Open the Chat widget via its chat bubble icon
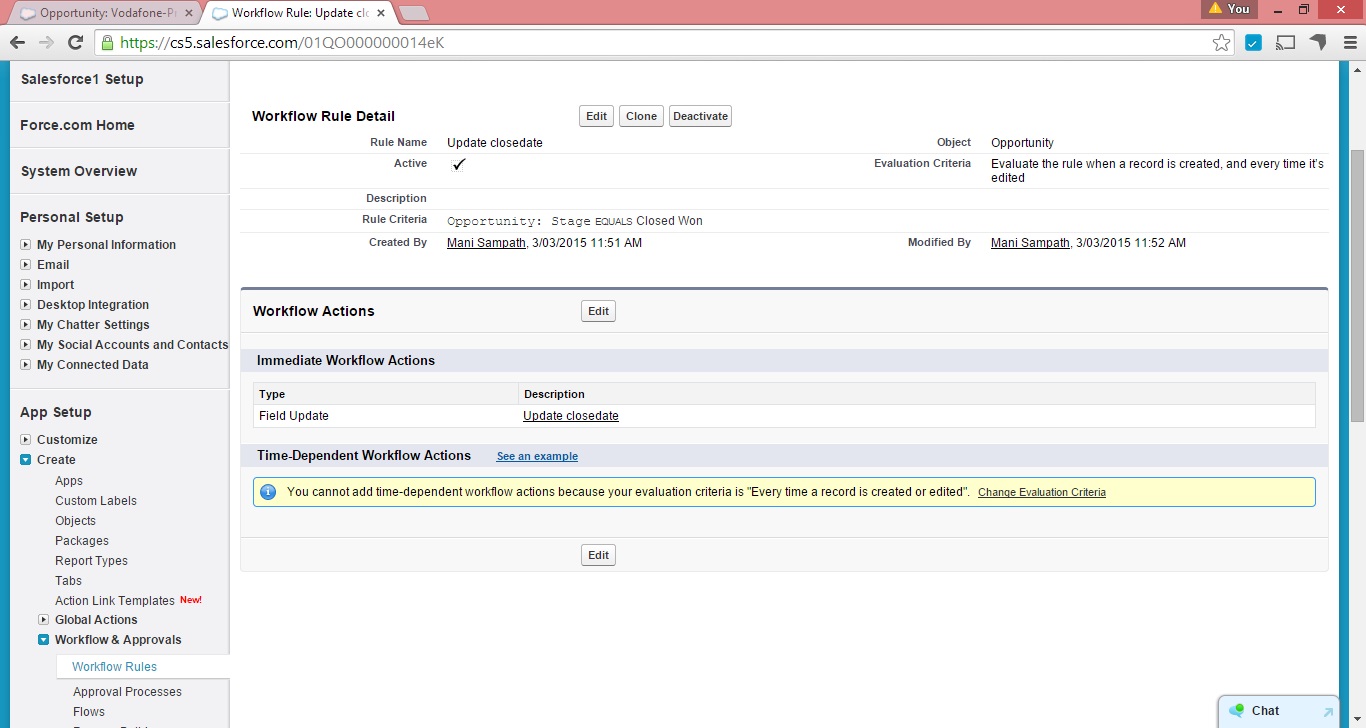This screenshot has height=728, width=1366. click(1236, 710)
